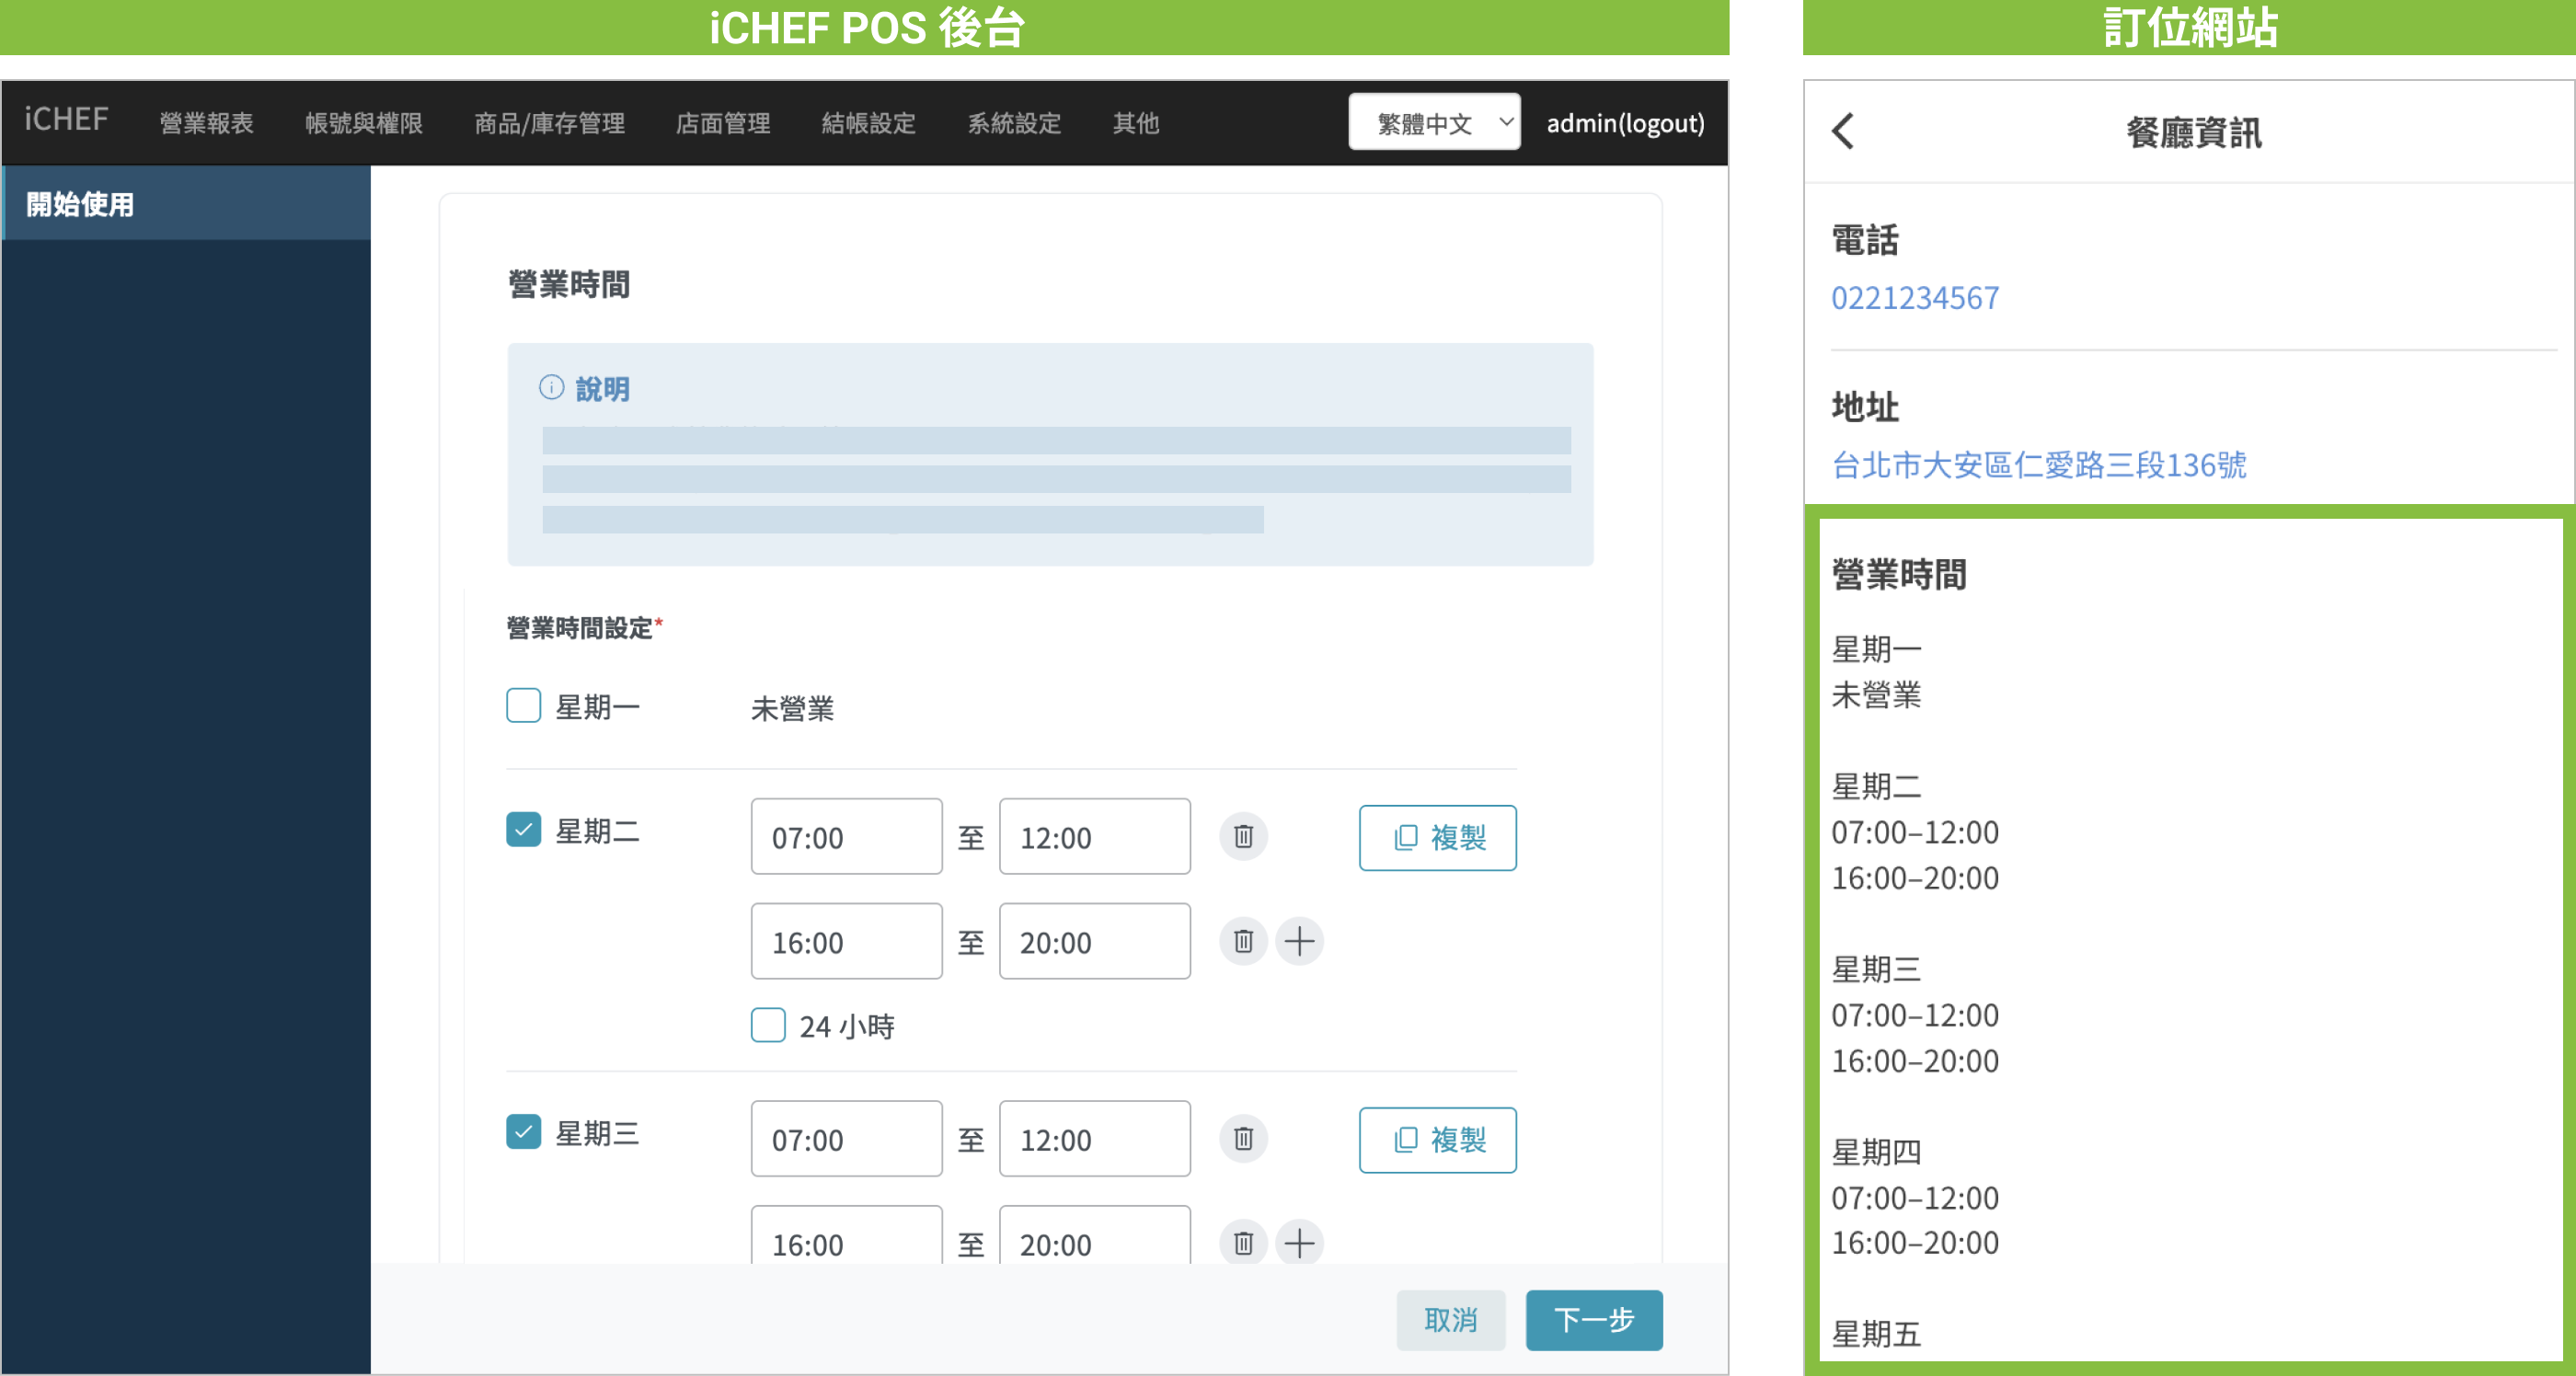This screenshot has height=1376, width=2576.
Task: Uncheck the 星期二 checkbox
Action: 523,830
